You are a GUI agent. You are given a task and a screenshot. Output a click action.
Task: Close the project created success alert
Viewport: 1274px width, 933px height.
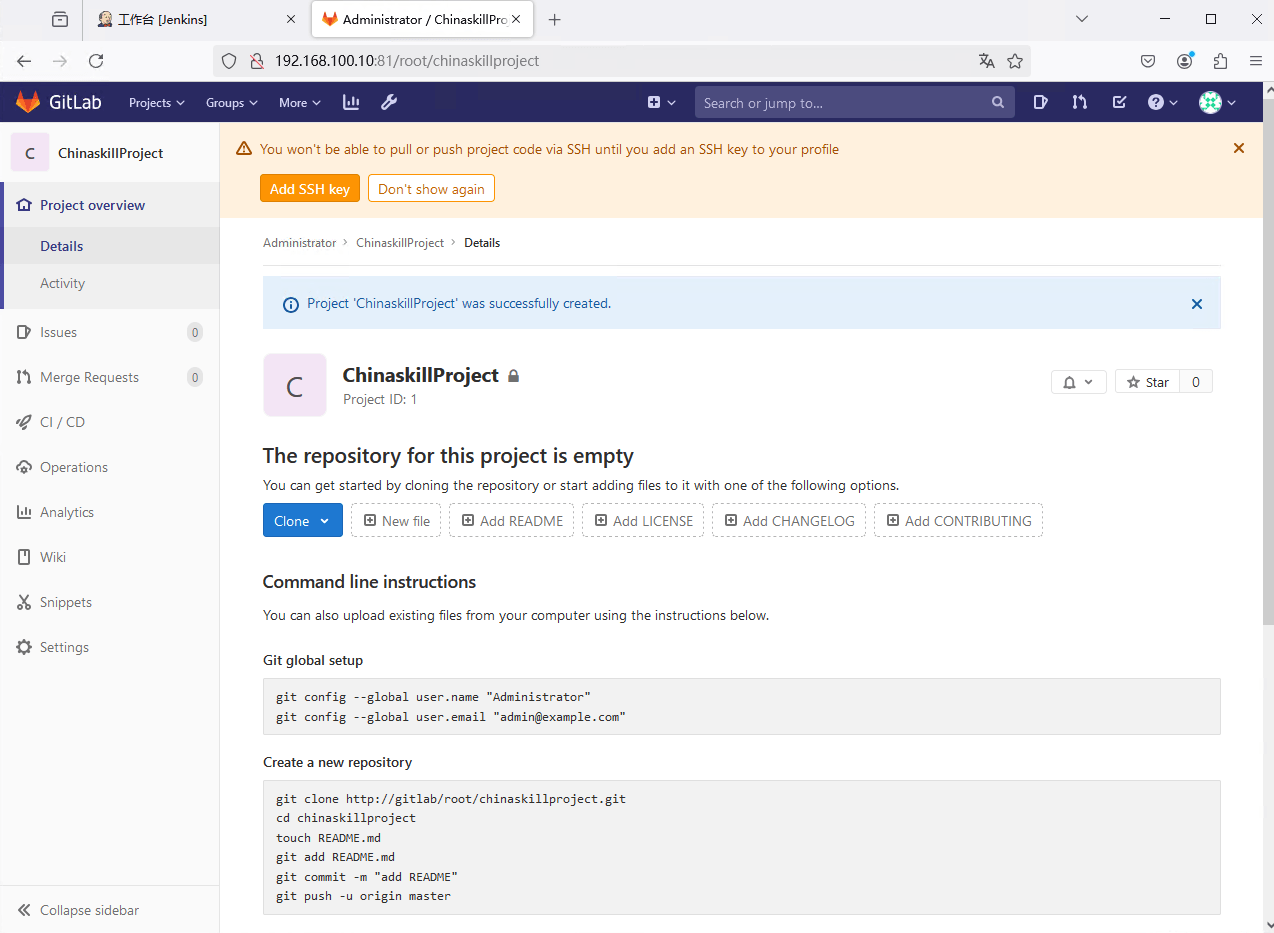[x=1196, y=304]
